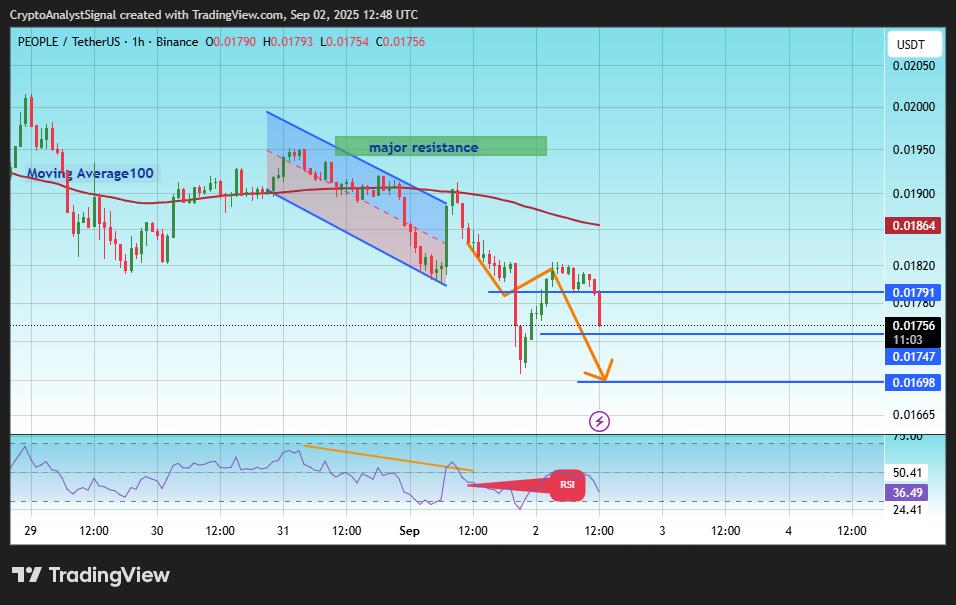The image size is (956, 605).
Task: Click the purple lightning bolt event icon
Action: 599,421
